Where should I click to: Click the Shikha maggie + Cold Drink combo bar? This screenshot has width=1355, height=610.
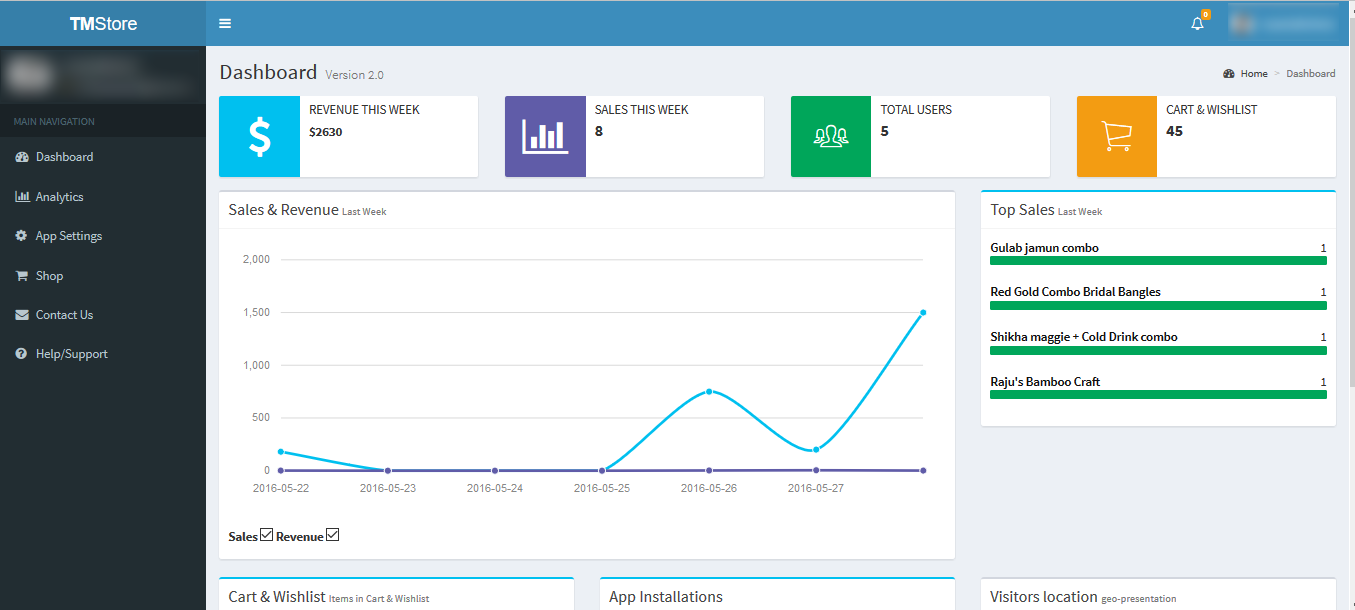(x=1158, y=350)
